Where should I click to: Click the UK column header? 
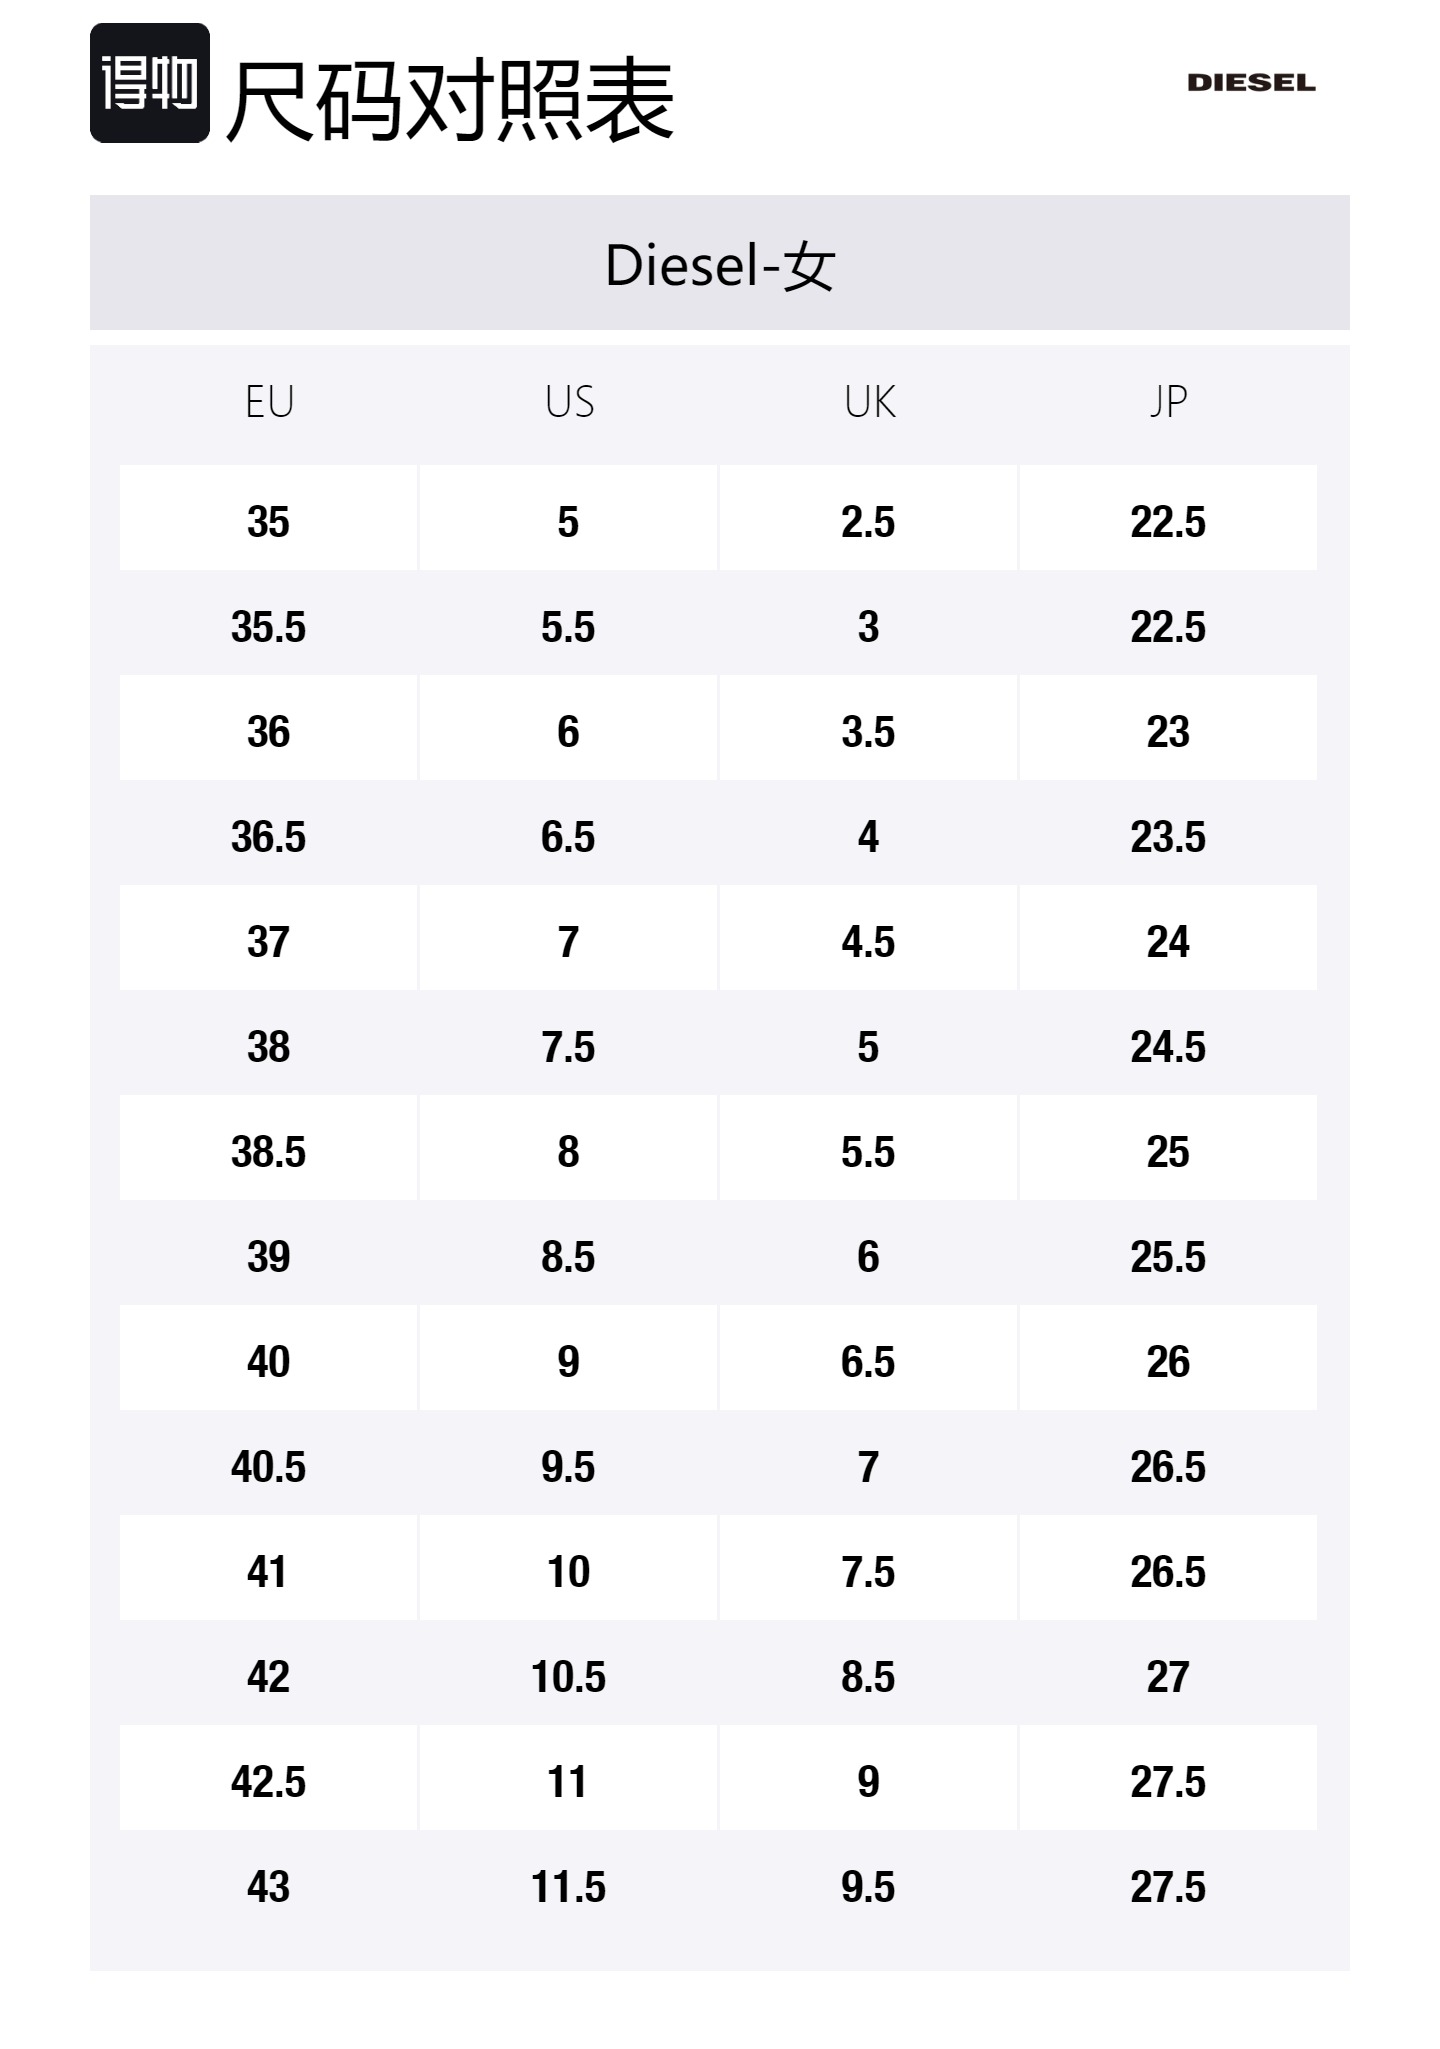pyautogui.click(x=869, y=402)
